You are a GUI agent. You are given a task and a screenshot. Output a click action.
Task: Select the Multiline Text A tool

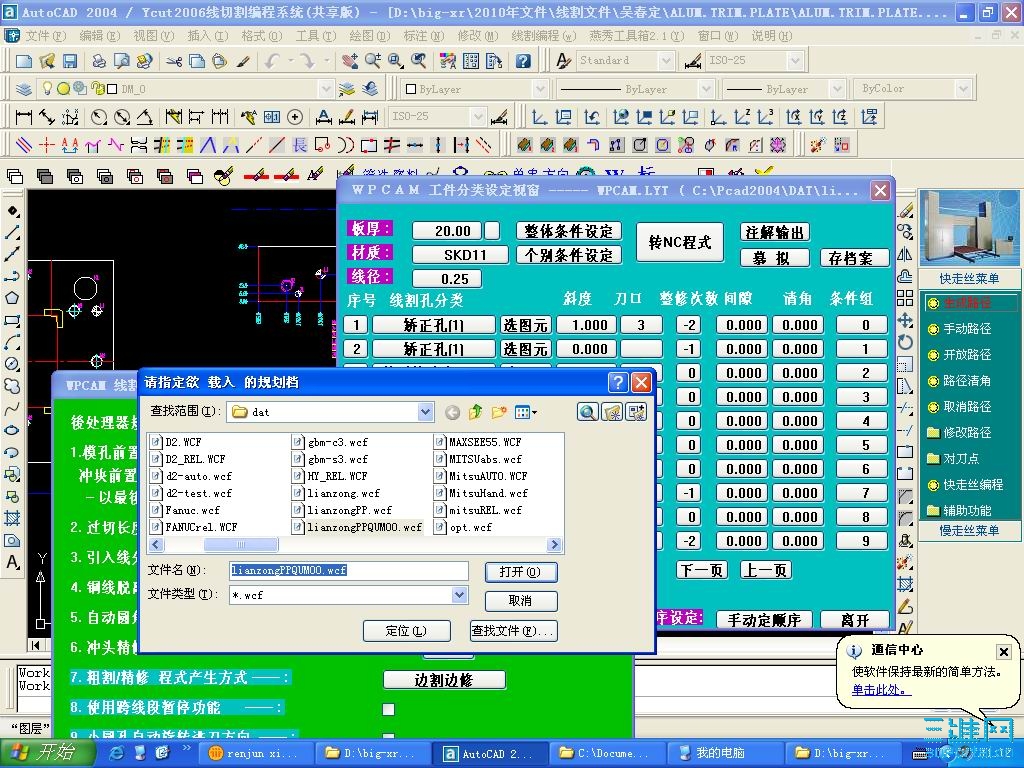[x=12, y=562]
